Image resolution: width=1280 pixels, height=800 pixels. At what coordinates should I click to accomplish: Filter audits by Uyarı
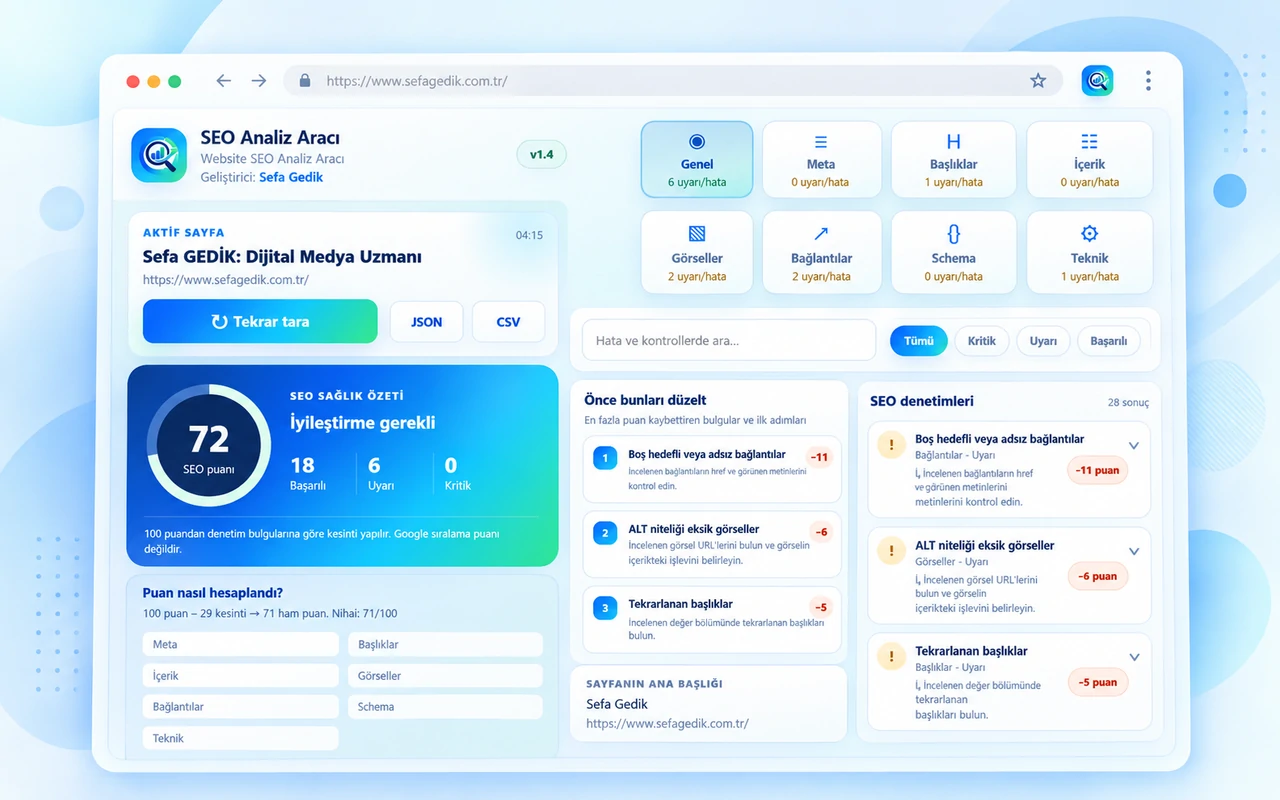click(x=1043, y=341)
